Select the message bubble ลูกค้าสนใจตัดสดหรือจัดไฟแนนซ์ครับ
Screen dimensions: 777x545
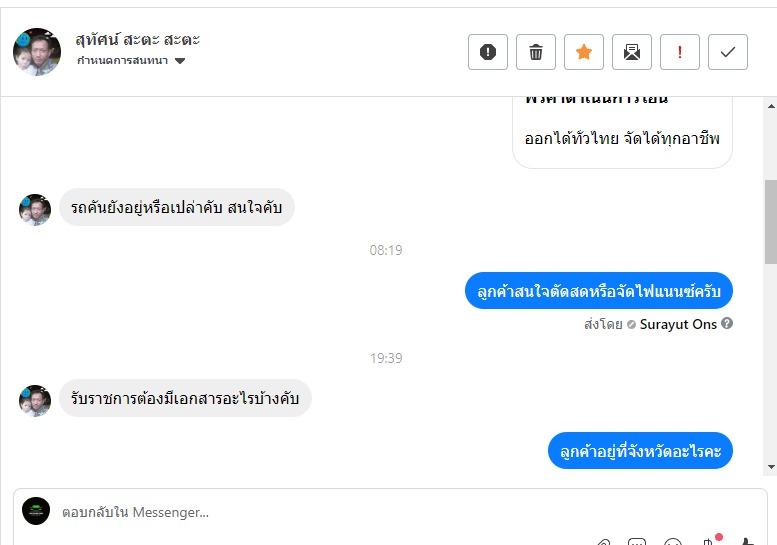(599, 291)
